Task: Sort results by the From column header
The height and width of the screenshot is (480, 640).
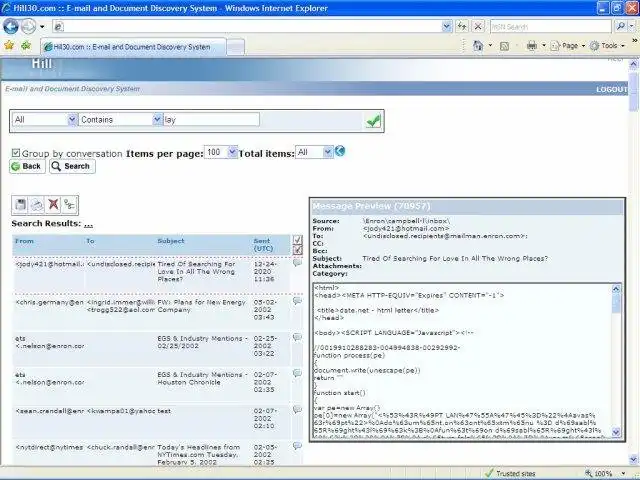Action: 24,241
